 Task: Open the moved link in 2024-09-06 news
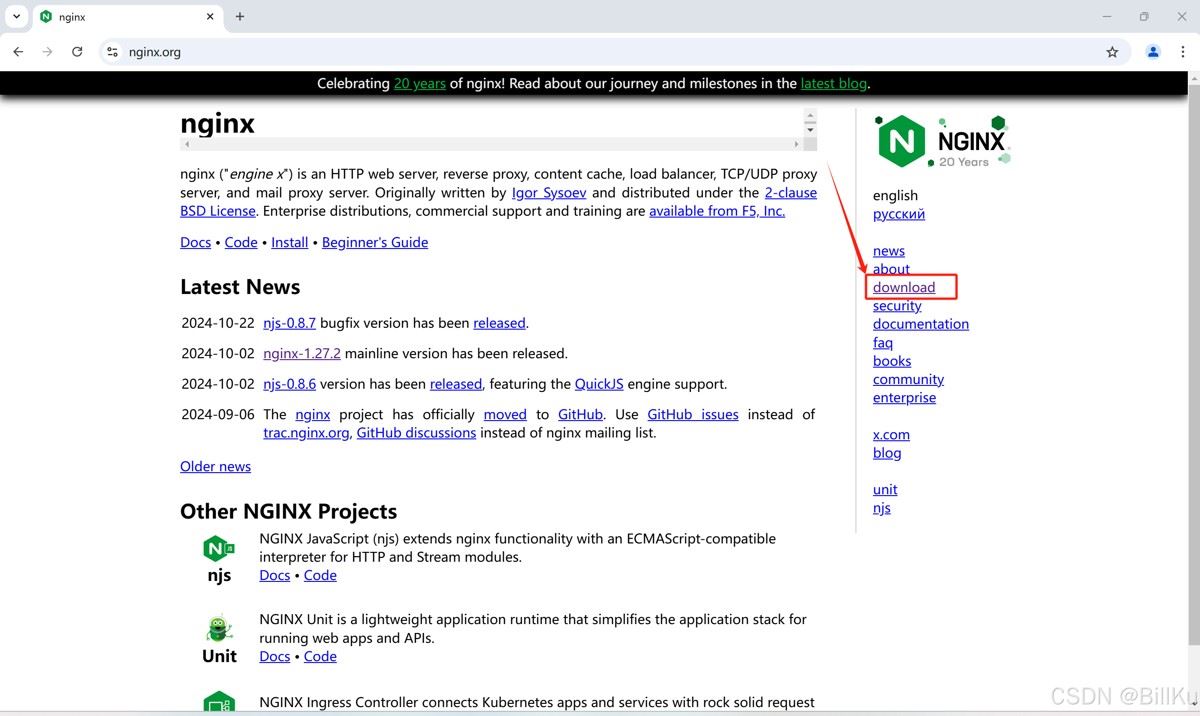(x=505, y=414)
